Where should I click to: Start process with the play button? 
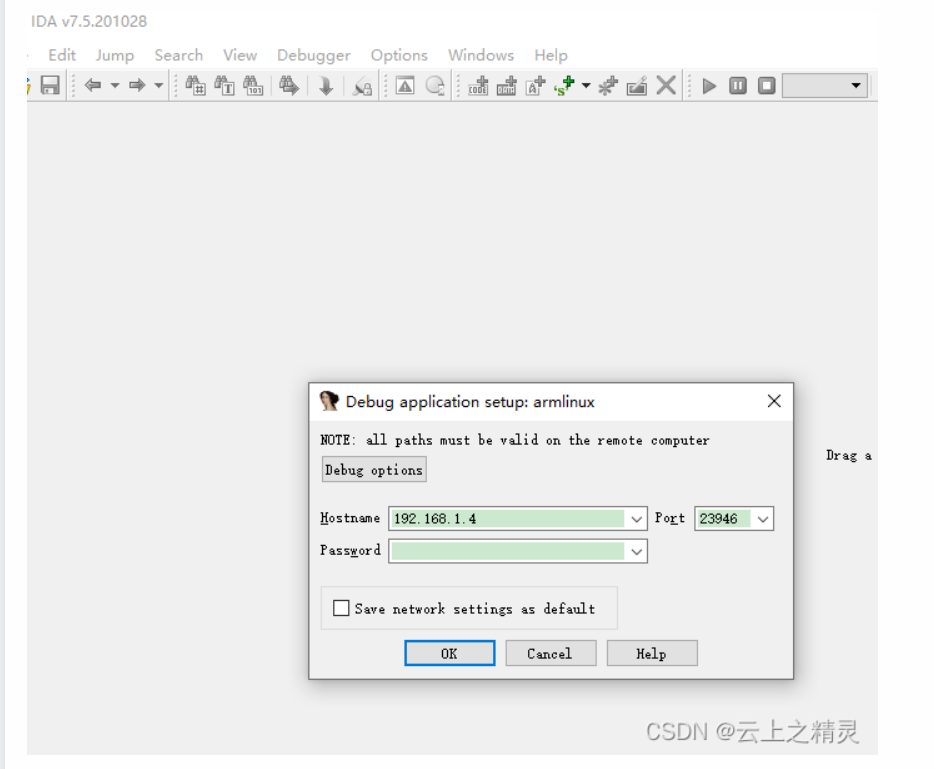coord(709,86)
